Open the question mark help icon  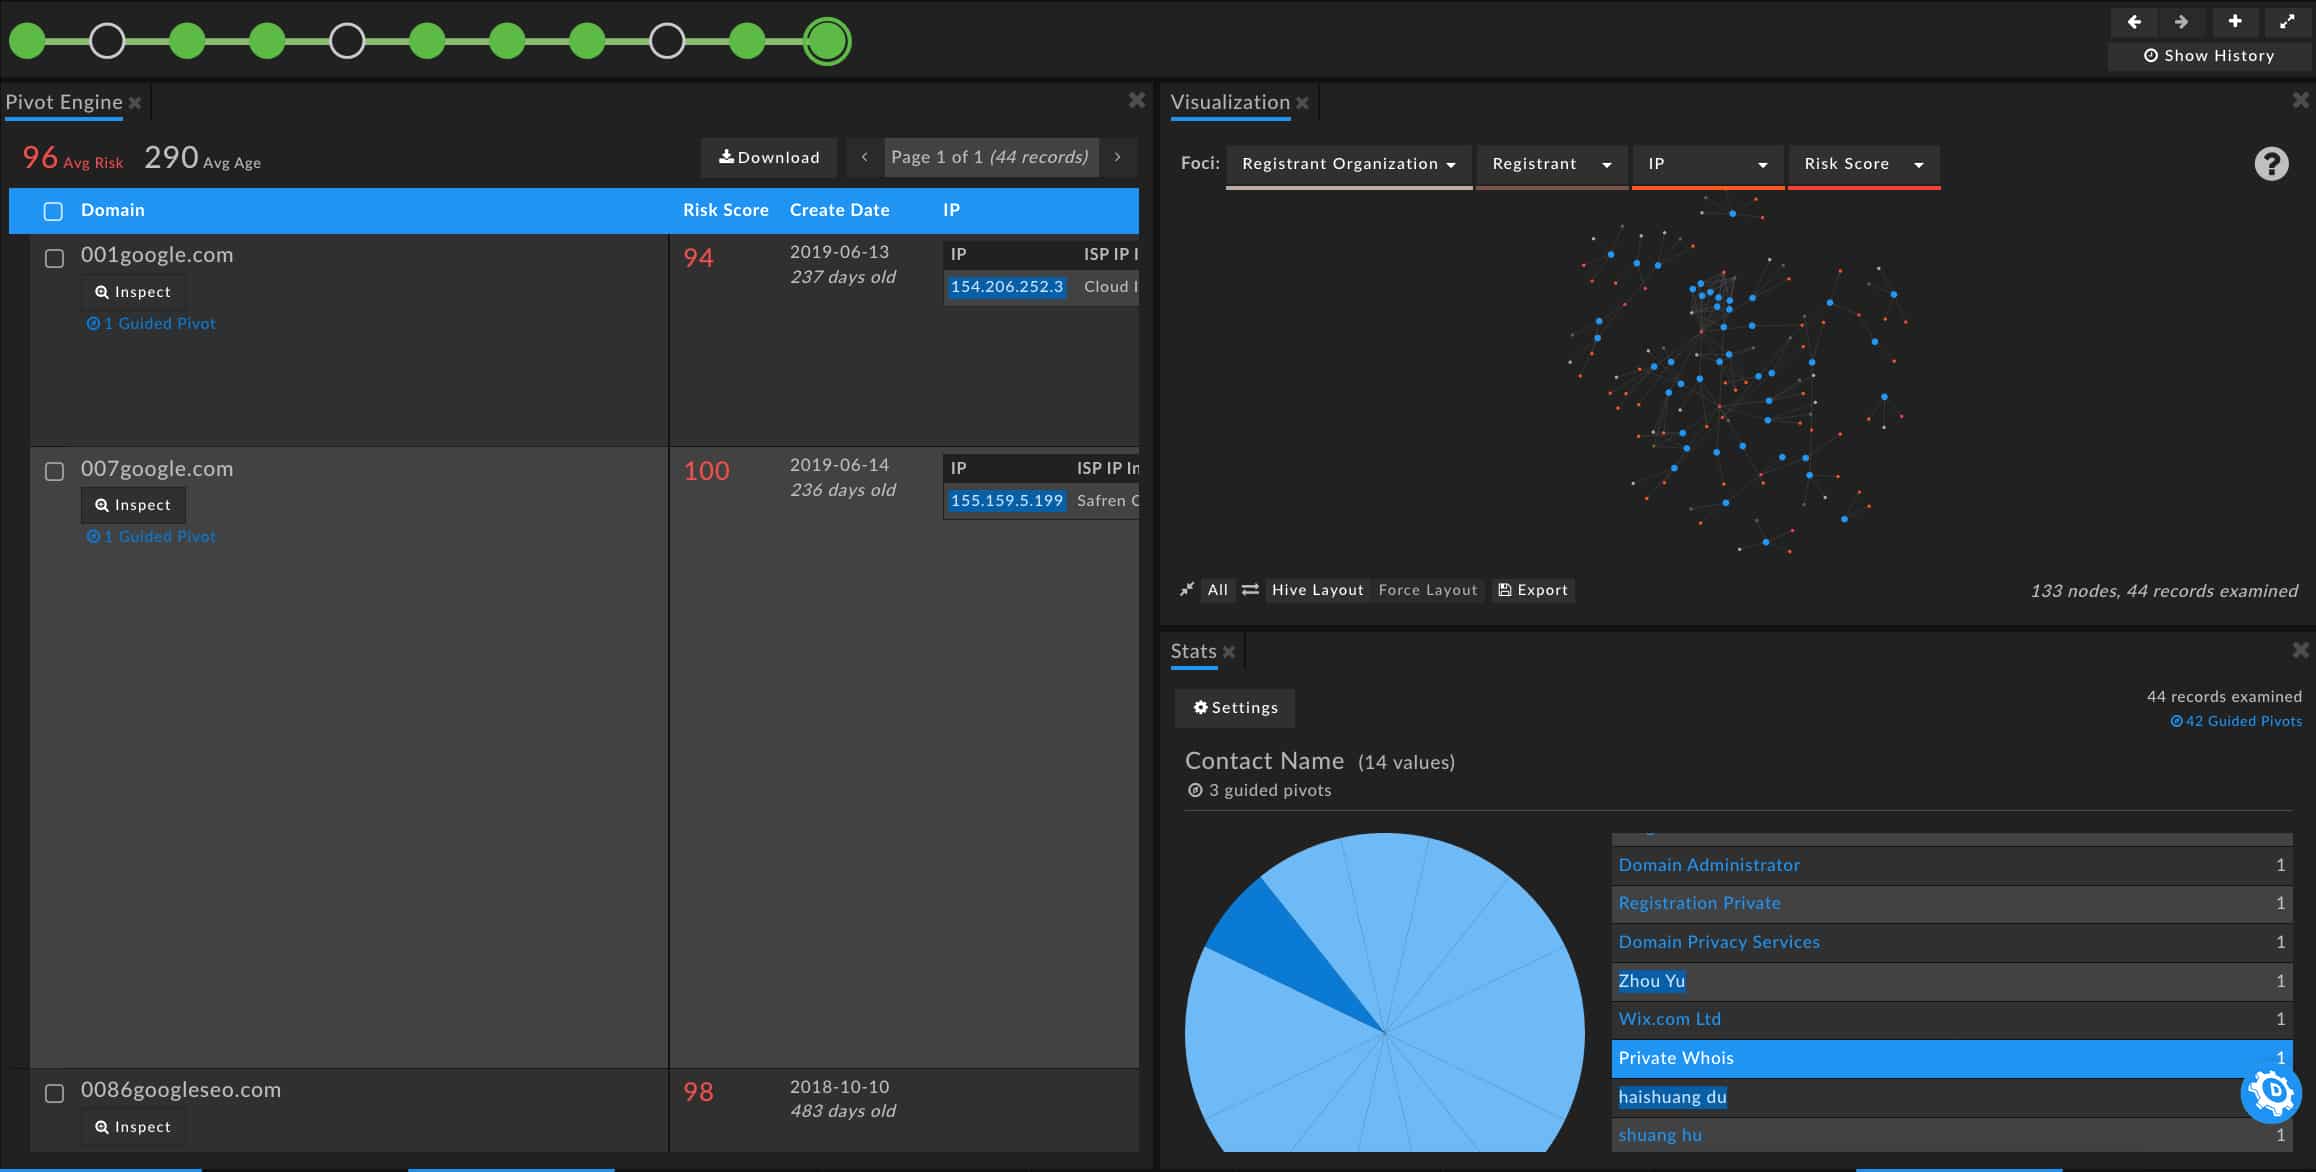click(x=2271, y=163)
